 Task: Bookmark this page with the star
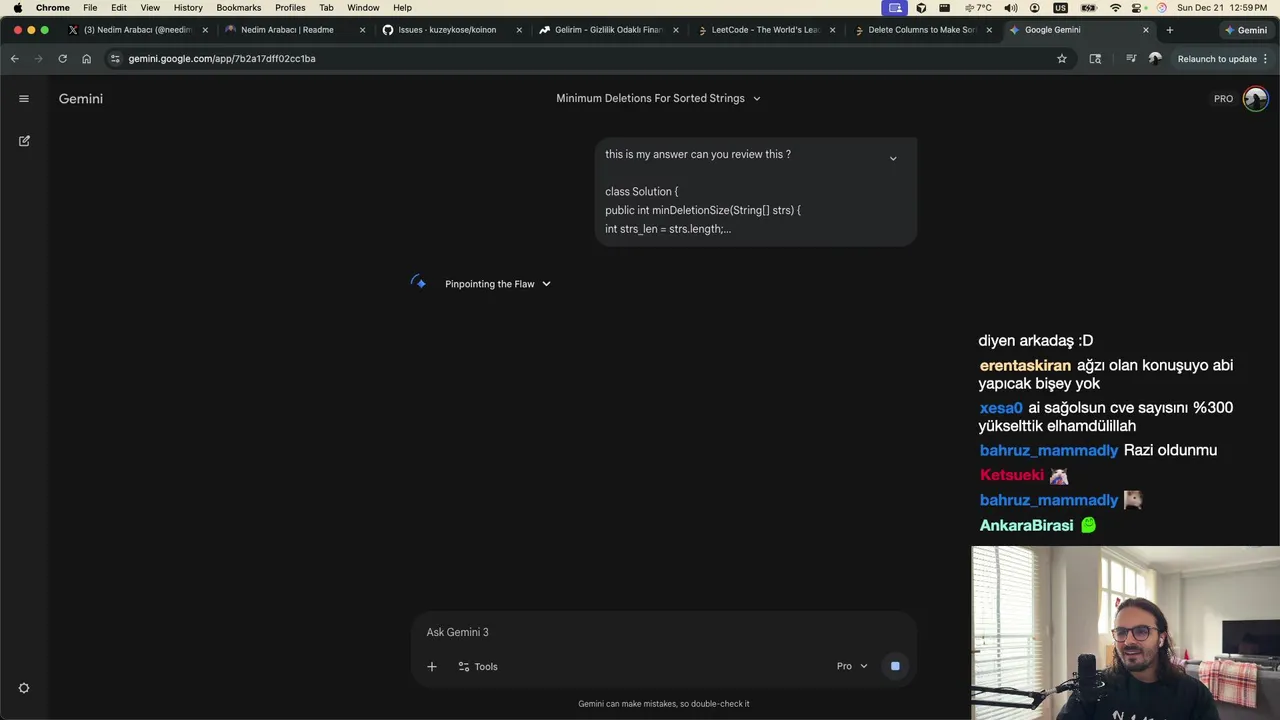1062,59
